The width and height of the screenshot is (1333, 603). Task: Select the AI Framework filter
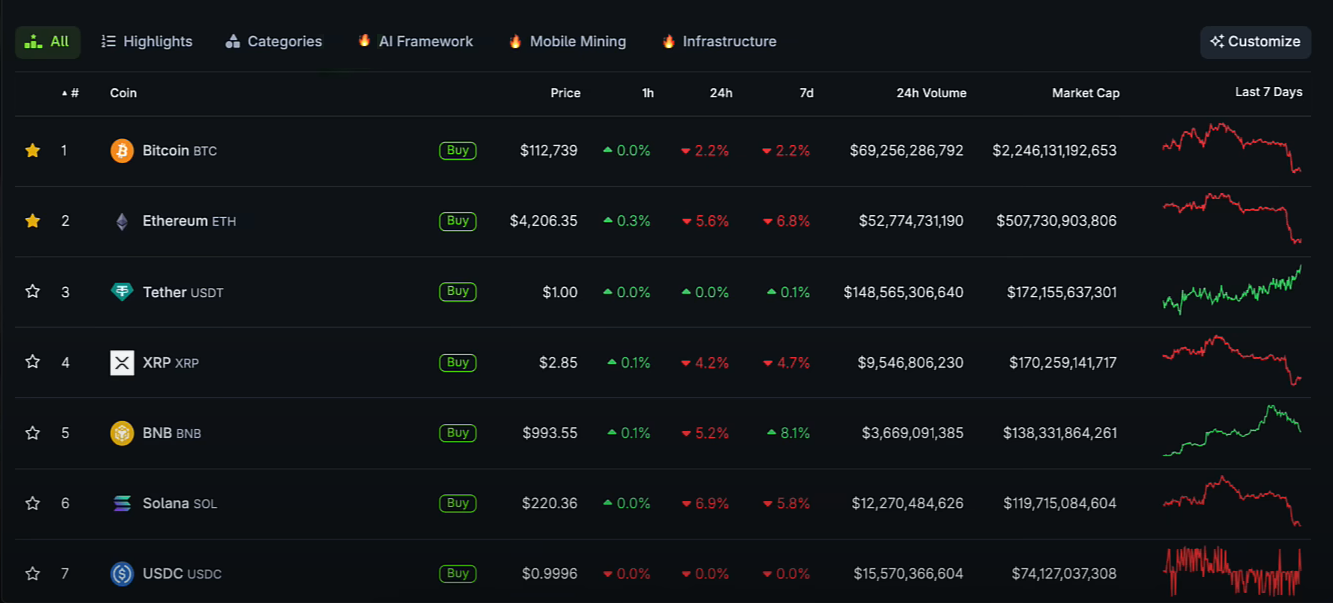click(415, 42)
